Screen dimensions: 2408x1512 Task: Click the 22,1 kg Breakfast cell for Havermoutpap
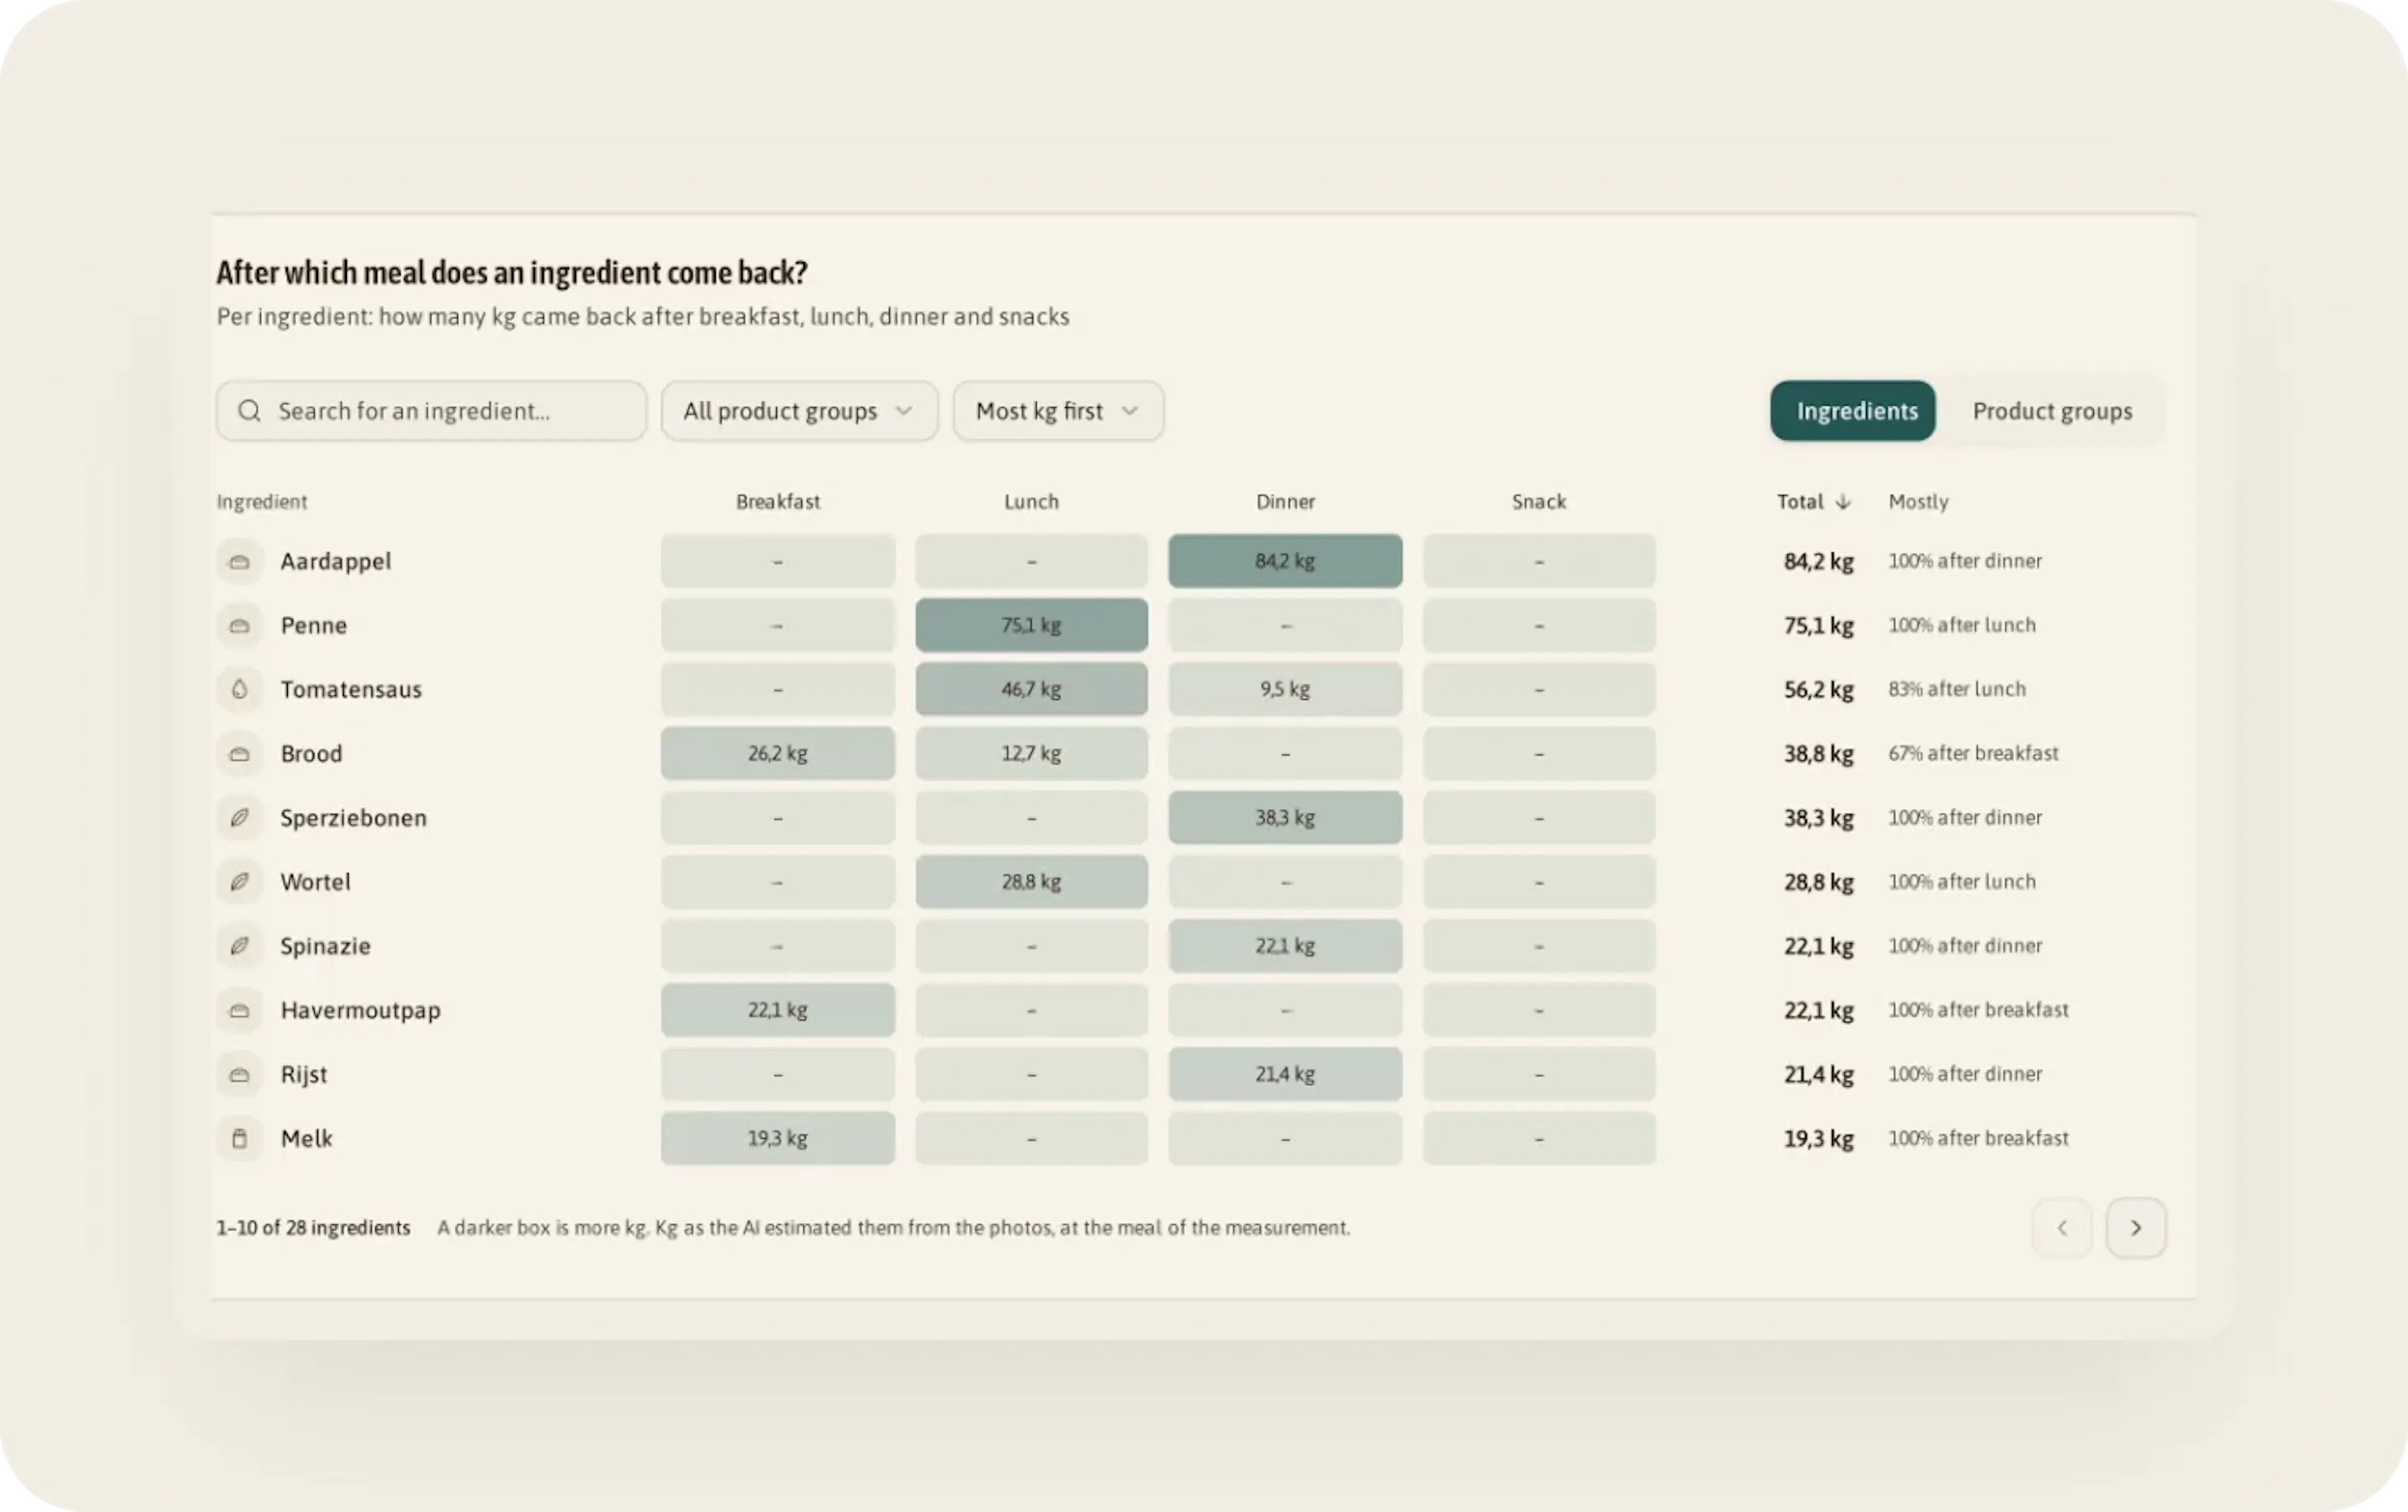pos(778,1010)
